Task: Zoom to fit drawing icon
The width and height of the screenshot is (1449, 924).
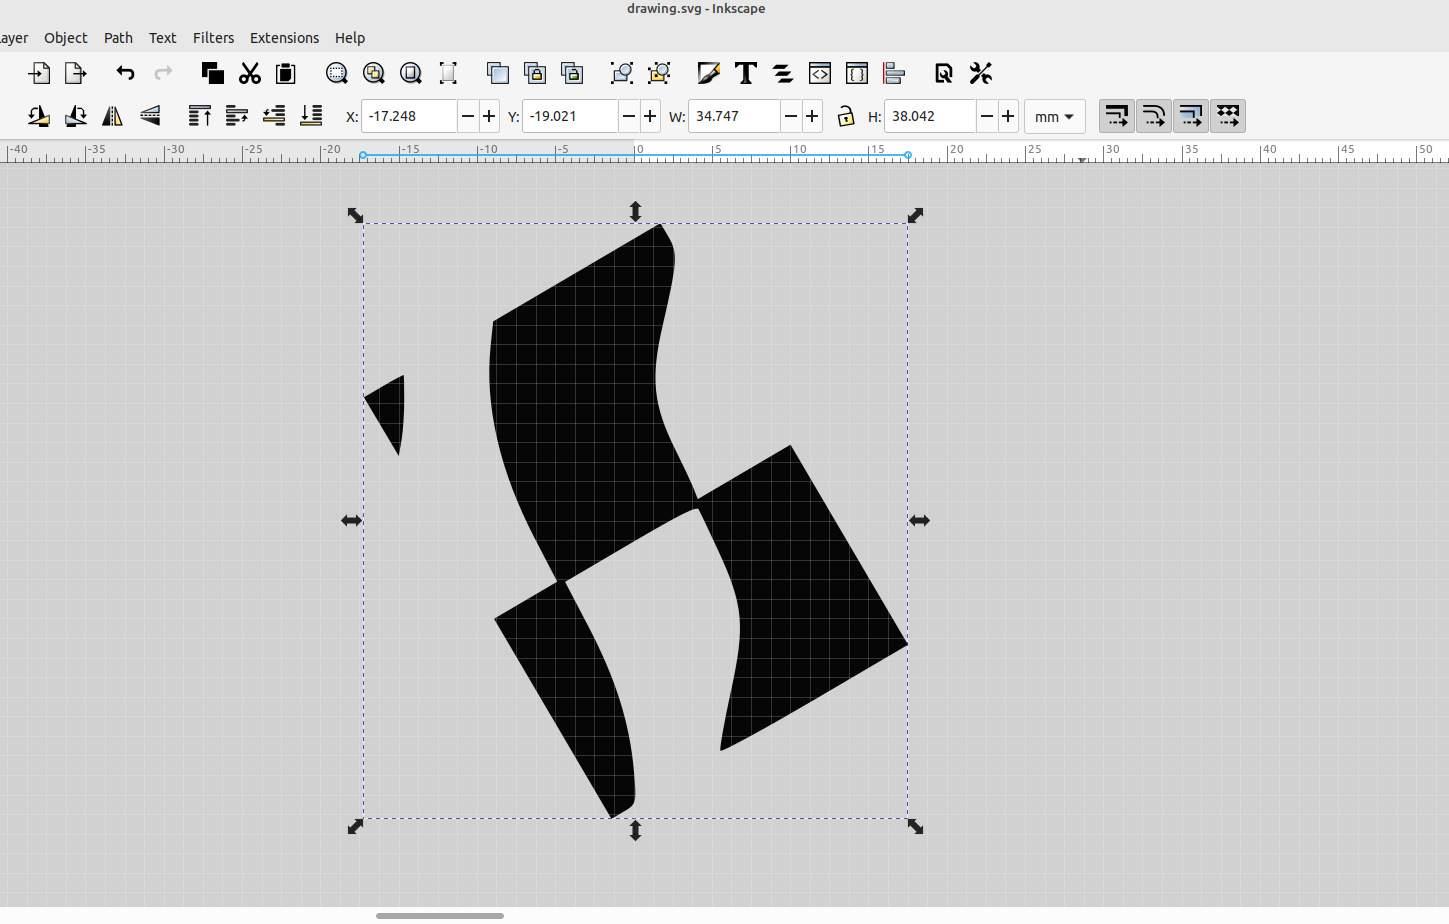Action: pos(374,73)
